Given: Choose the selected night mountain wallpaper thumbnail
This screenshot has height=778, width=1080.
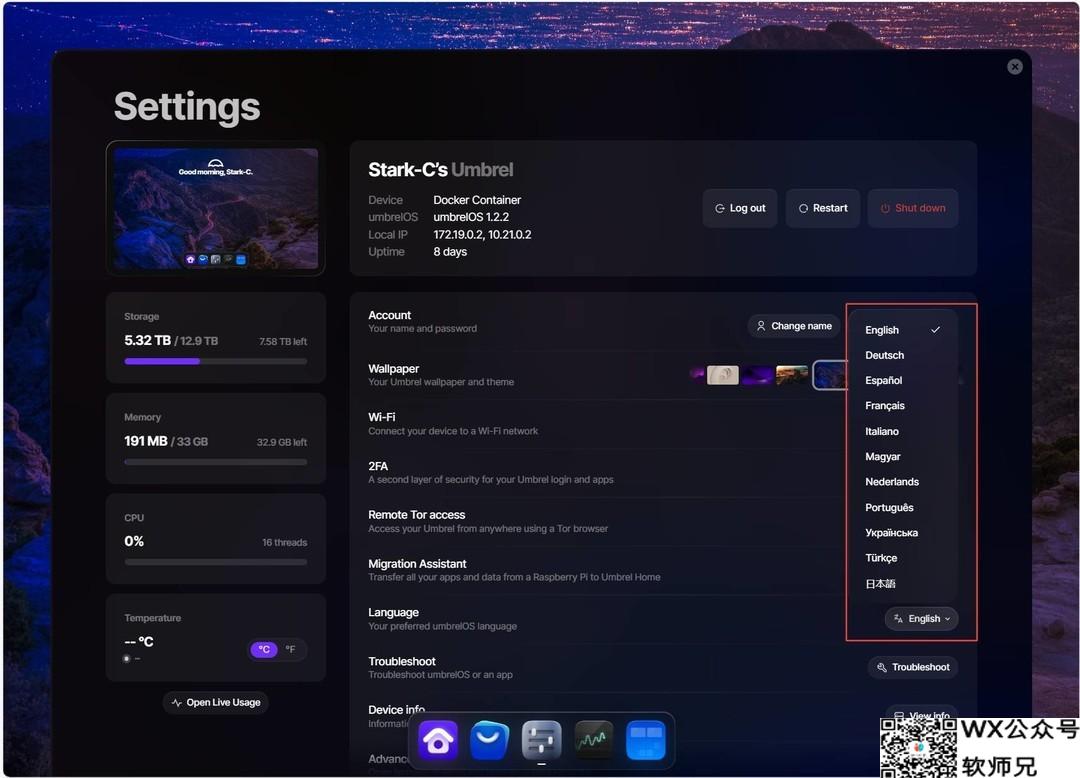Looking at the screenshot, I should [x=830, y=375].
